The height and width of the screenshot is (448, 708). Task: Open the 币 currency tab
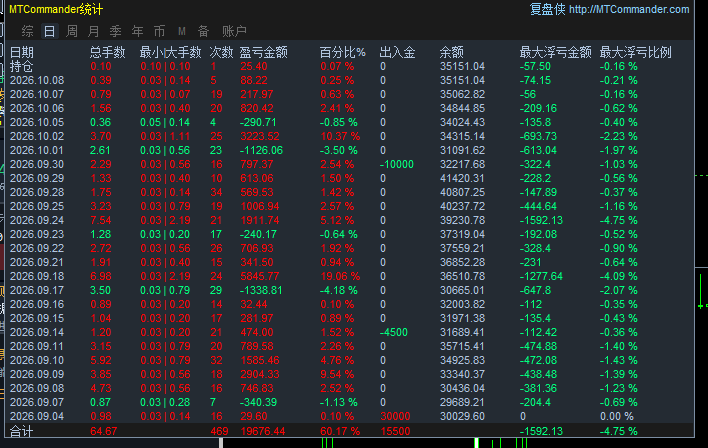coord(159,31)
